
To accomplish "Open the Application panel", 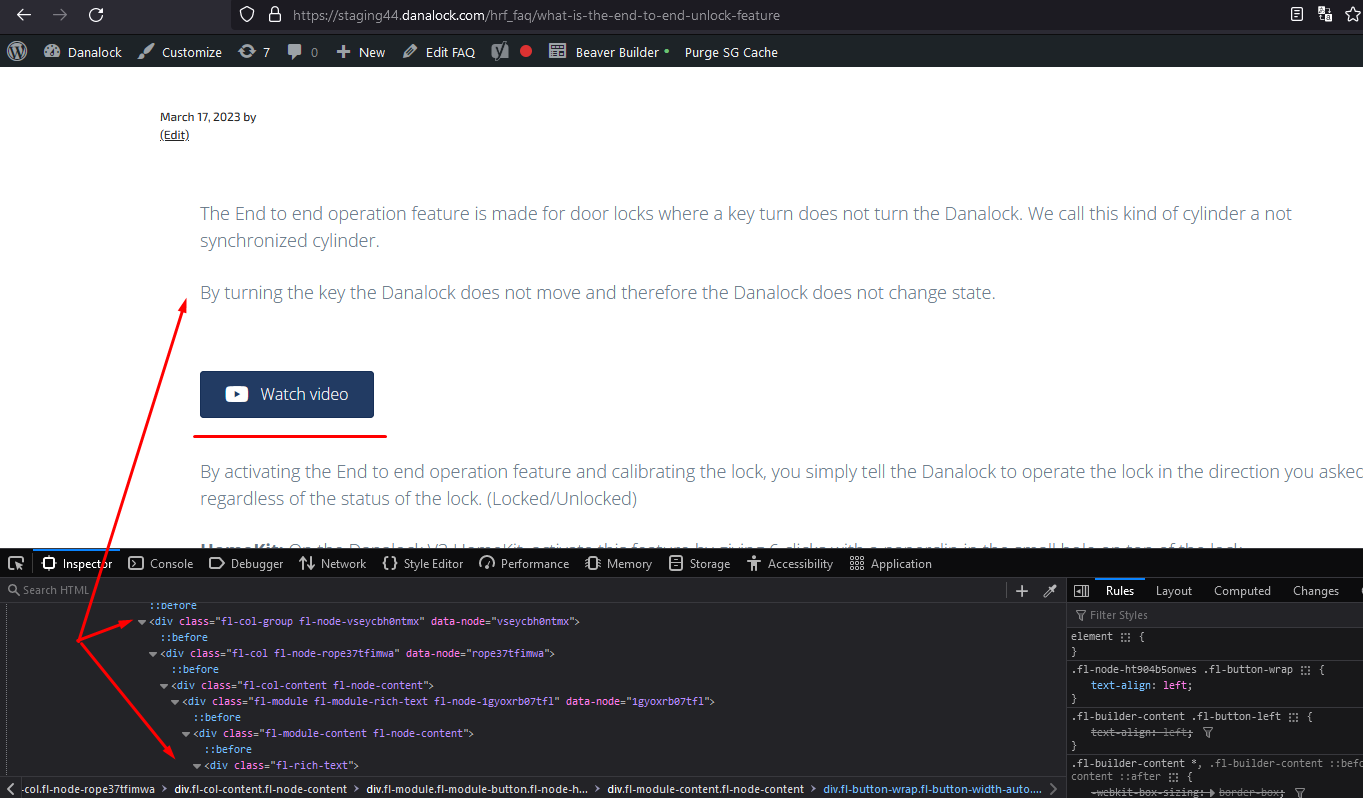I will pos(890,563).
